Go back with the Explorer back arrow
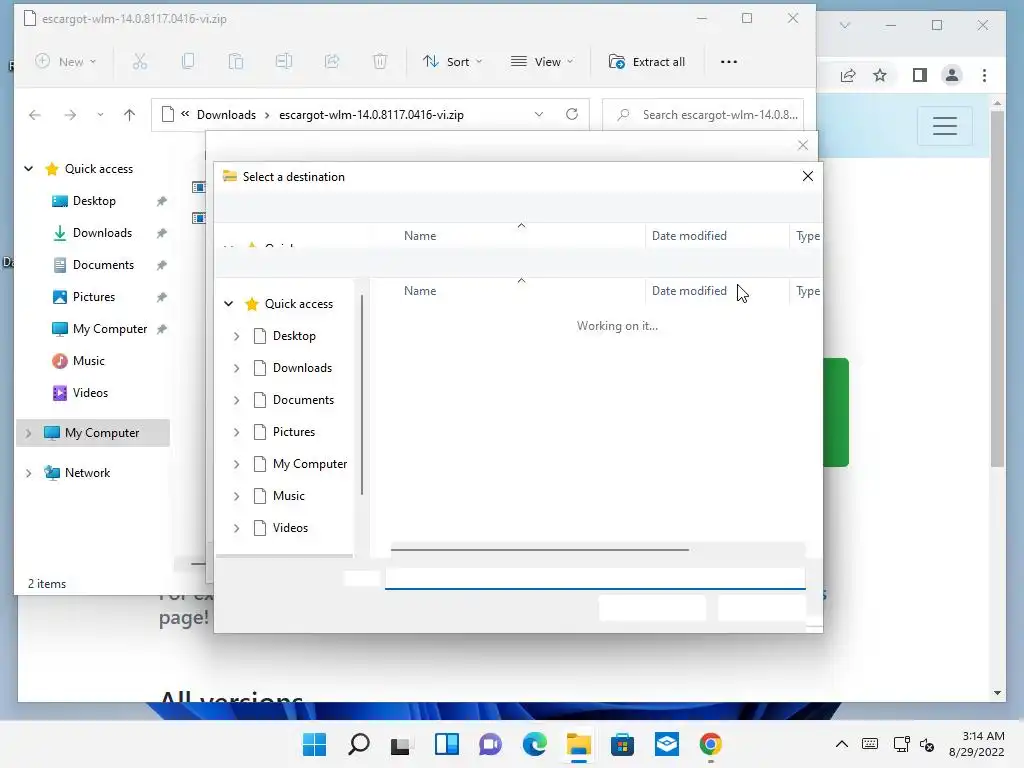Viewport: 1024px width, 768px height. (x=35, y=115)
